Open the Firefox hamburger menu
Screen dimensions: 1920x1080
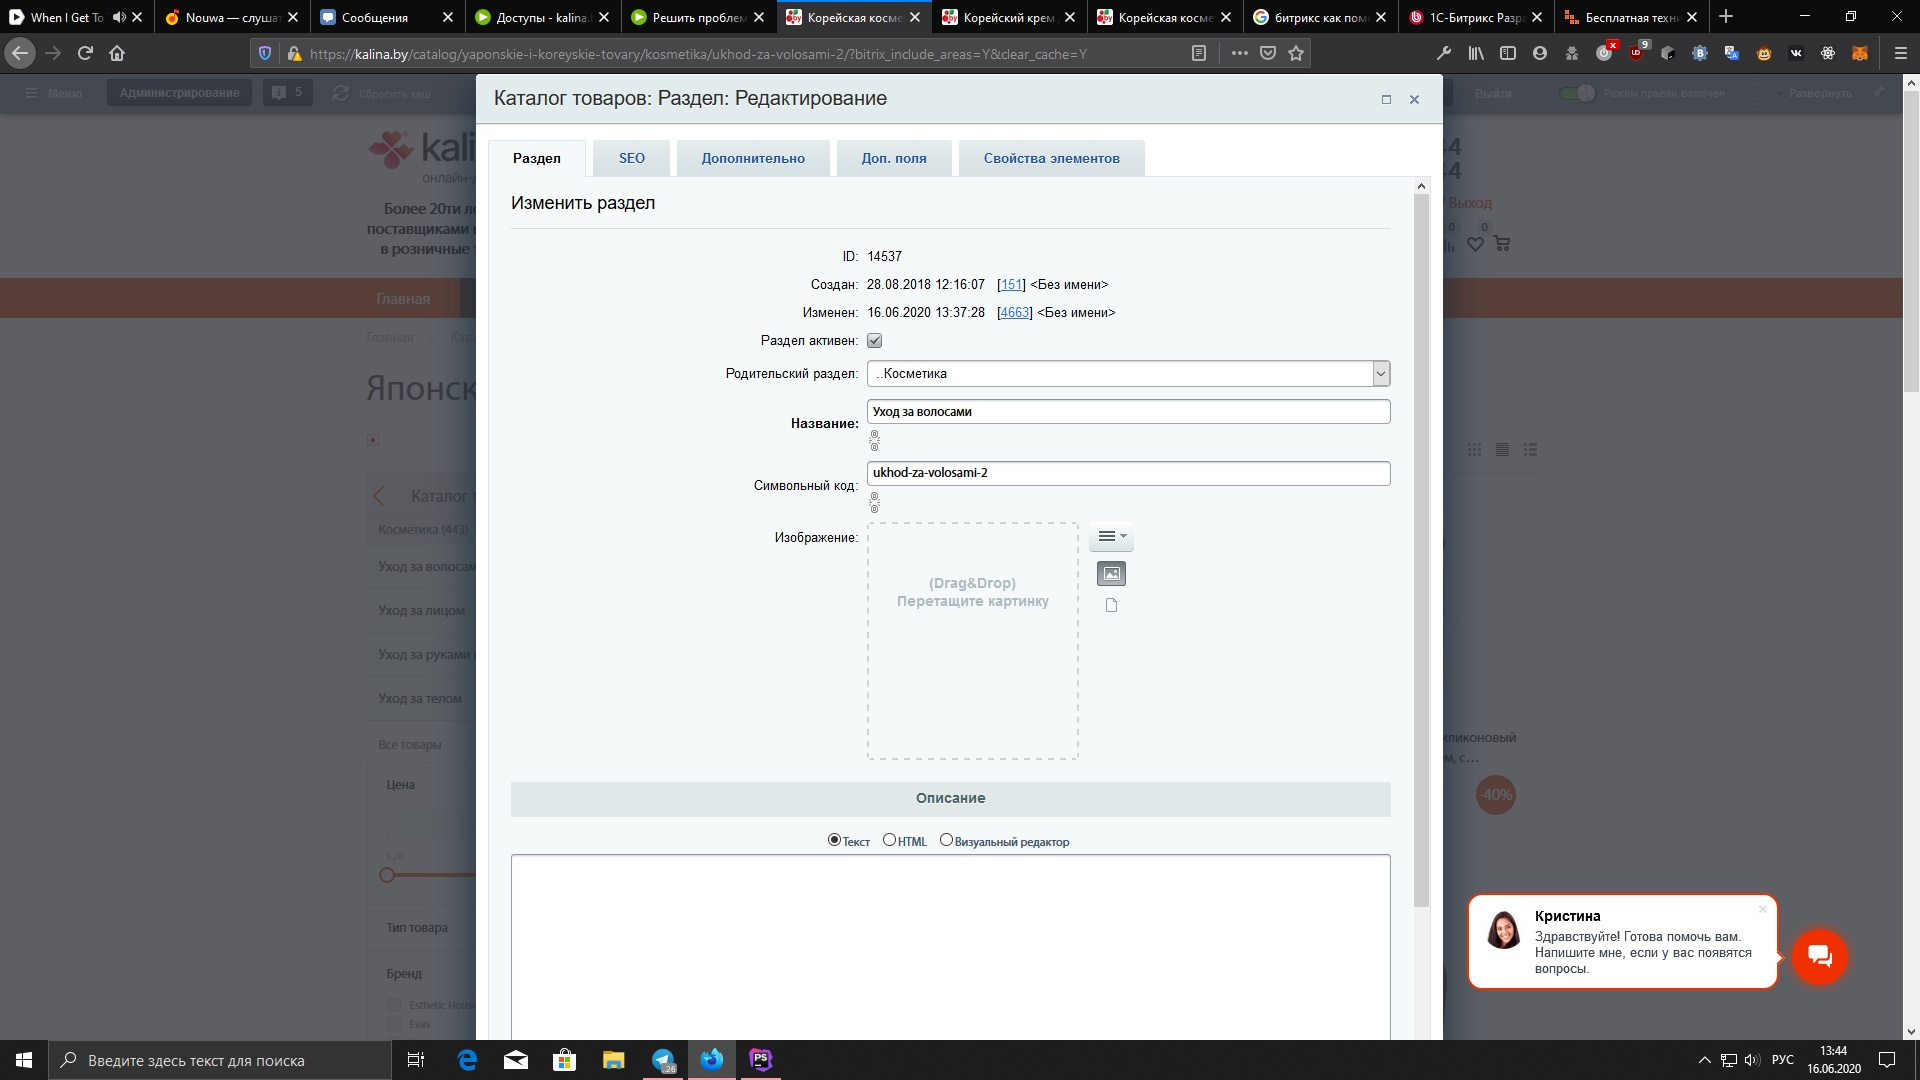pyautogui.click(x=1901, y=53)
